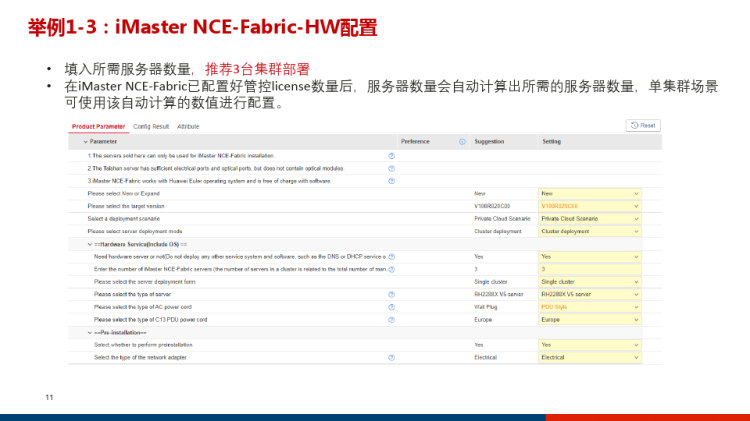Click suggested value 'Private Cloud Scenario'
Viewport: 750px width, 421px height.
pyautogui.click(x=502, y=219)
